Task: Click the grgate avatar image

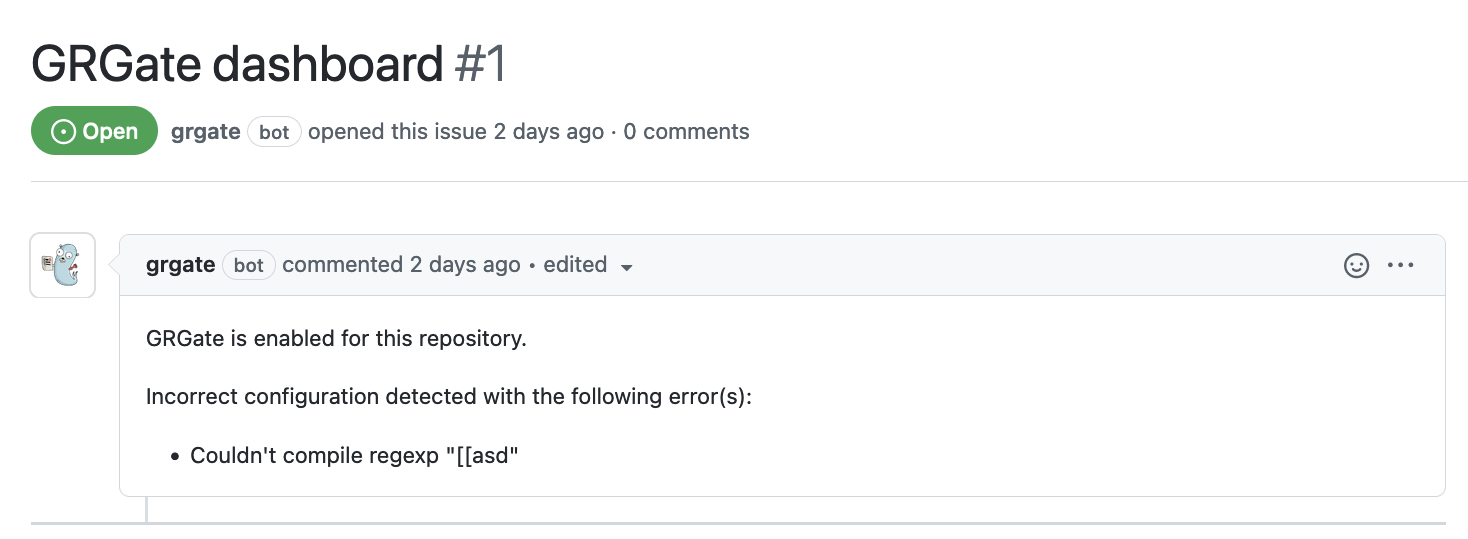Action: pos(63,265)
